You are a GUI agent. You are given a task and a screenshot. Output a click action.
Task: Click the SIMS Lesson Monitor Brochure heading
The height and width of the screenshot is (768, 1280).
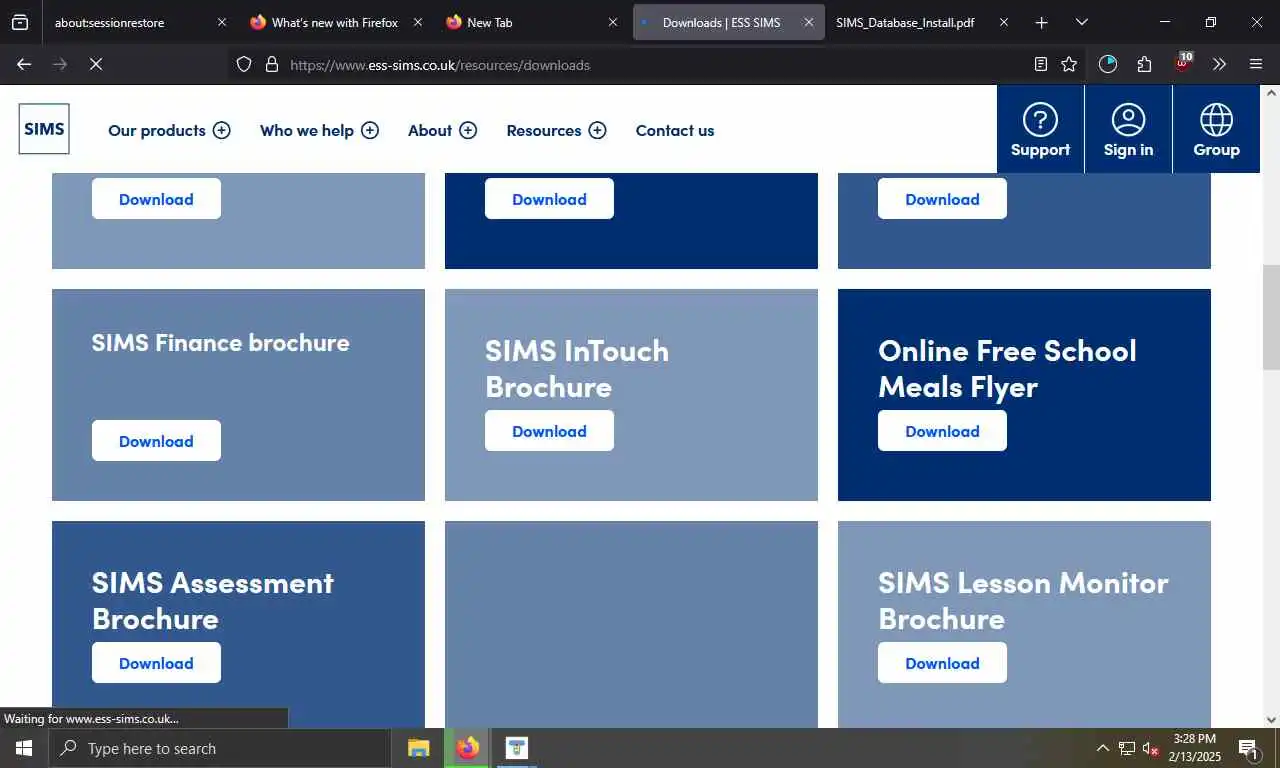(1023, 600)
